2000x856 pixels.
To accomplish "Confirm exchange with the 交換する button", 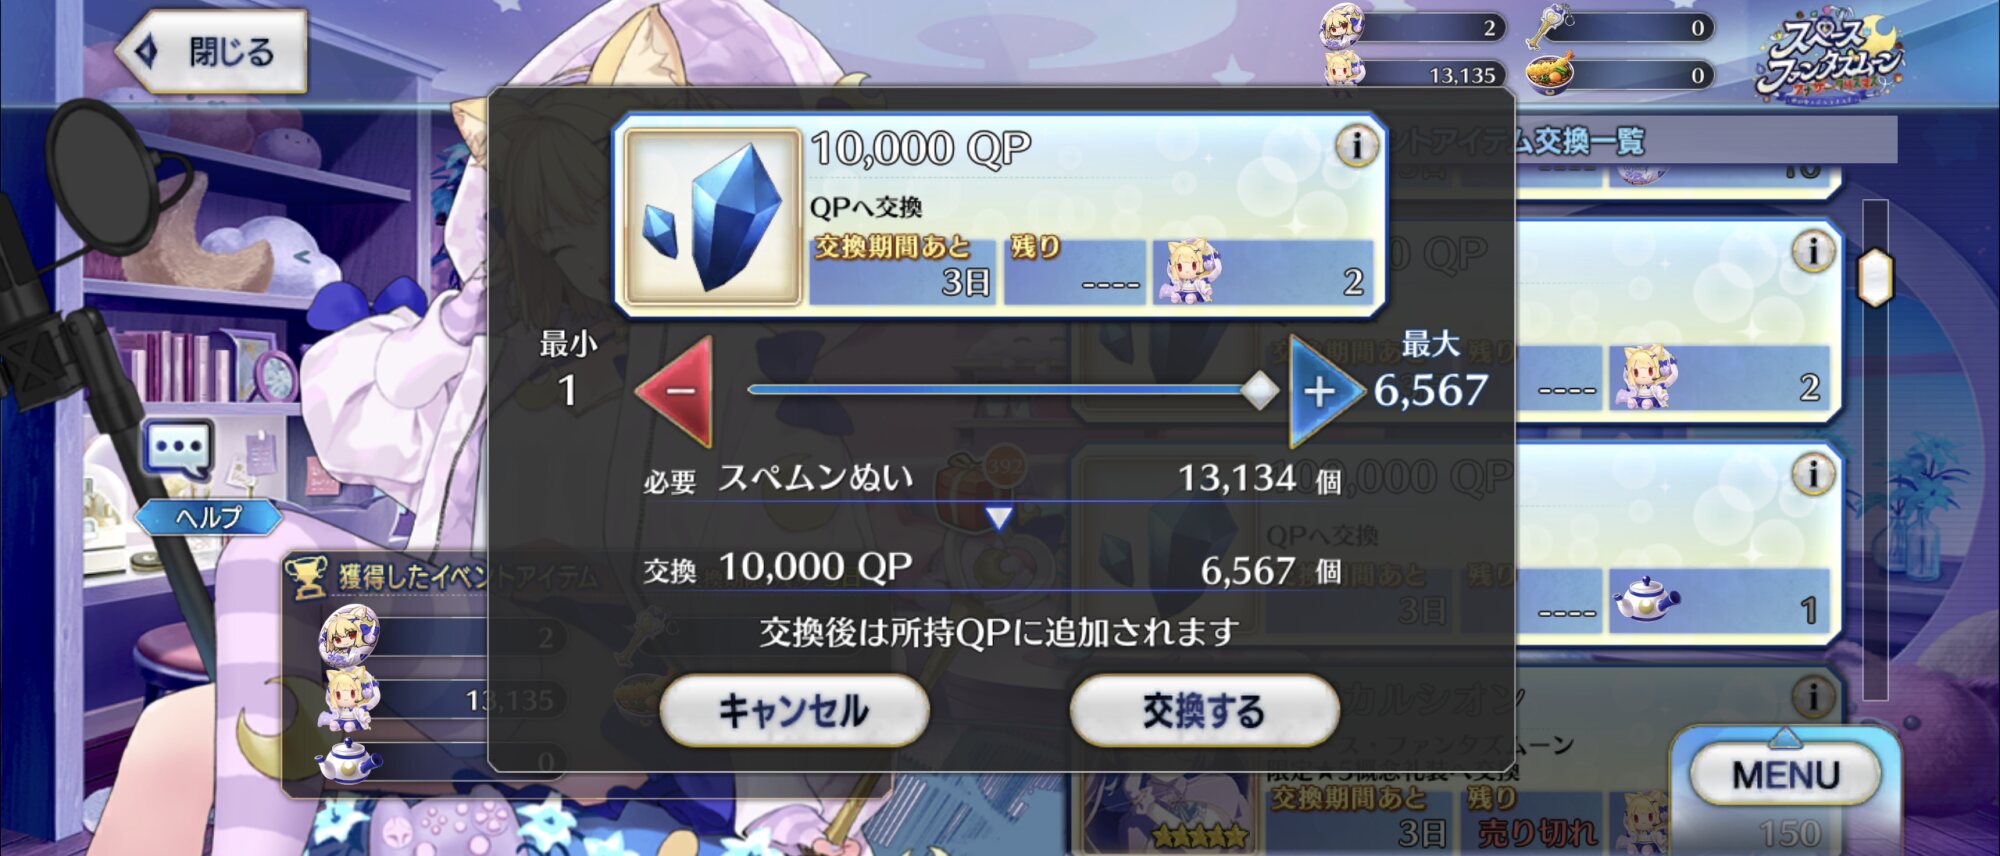I will click(1204, 711).
